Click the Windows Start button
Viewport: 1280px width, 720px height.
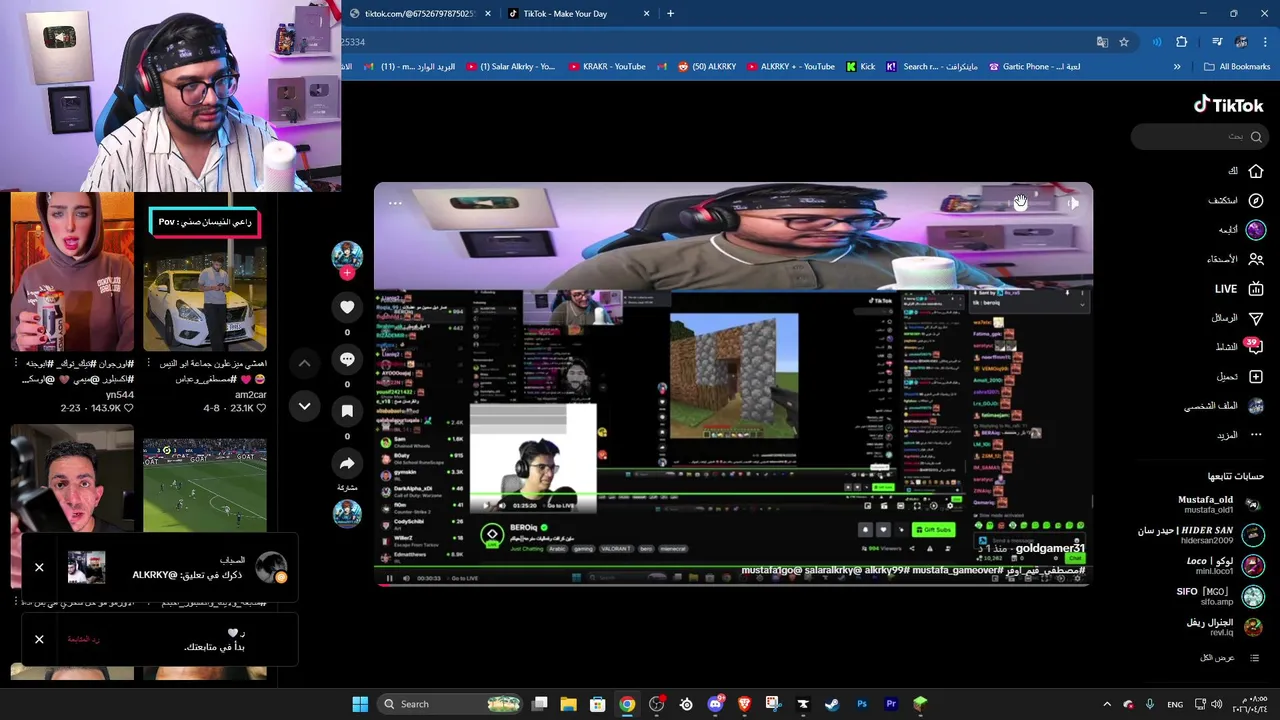pos(360,704)
